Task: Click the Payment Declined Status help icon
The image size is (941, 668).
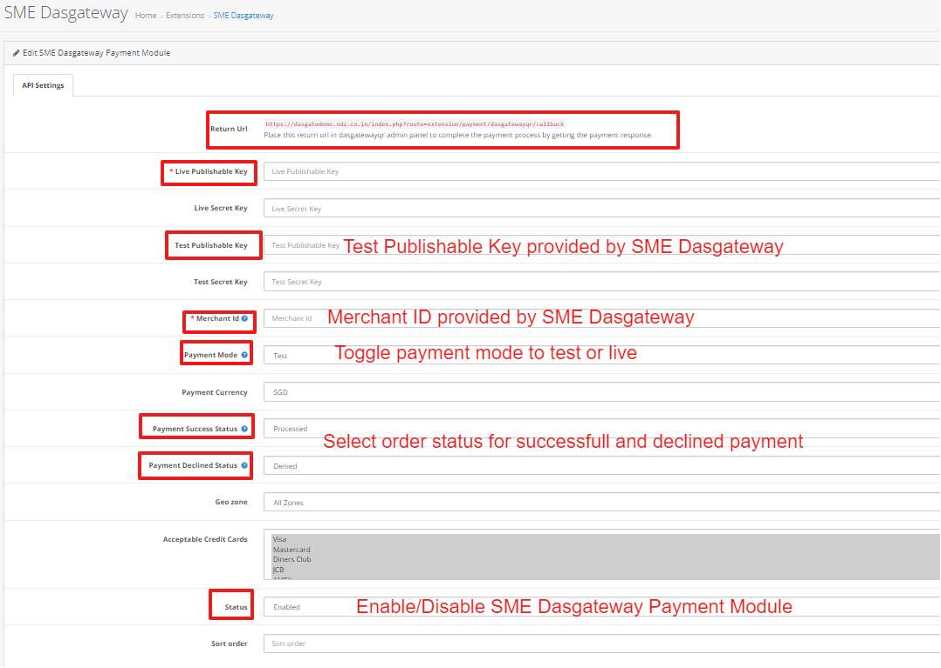Action: tap(244, 466)
